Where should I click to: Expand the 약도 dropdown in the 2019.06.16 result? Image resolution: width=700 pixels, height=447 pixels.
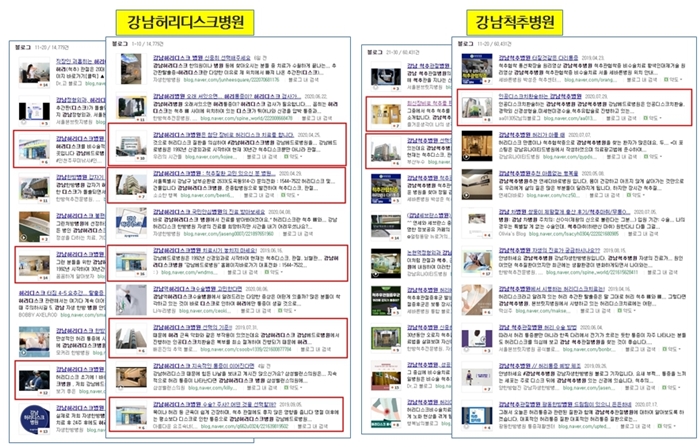tap(273, 272)
